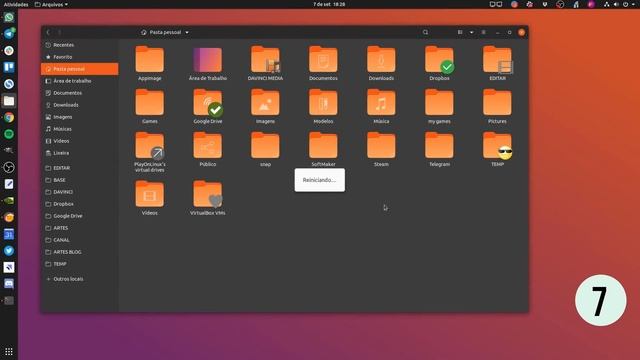The height and width of the screenshot is (360, 640).
Task: Open Músicas in the sidebar
Action: click(x=80, y=129)
